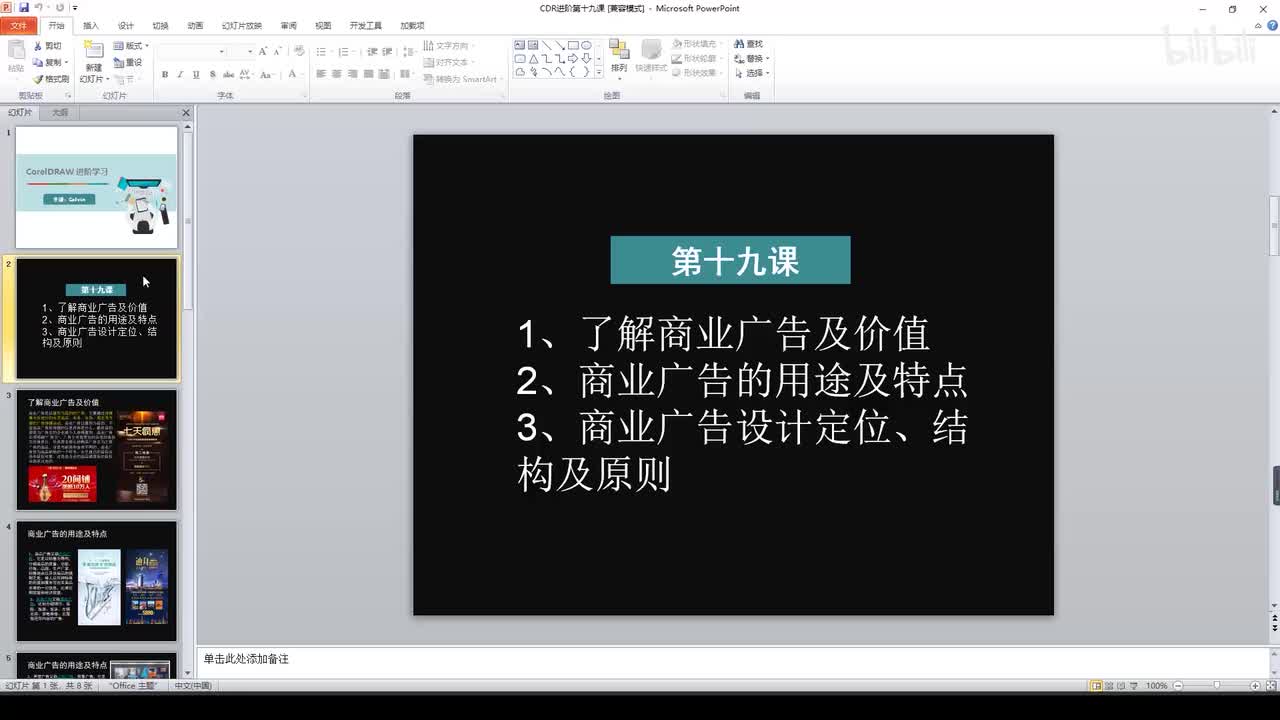Click Shape Outline (形状轮廓) button
The height and width of the screenshot is (720, 1280).
pyautogui.click(x=696, y=58)
